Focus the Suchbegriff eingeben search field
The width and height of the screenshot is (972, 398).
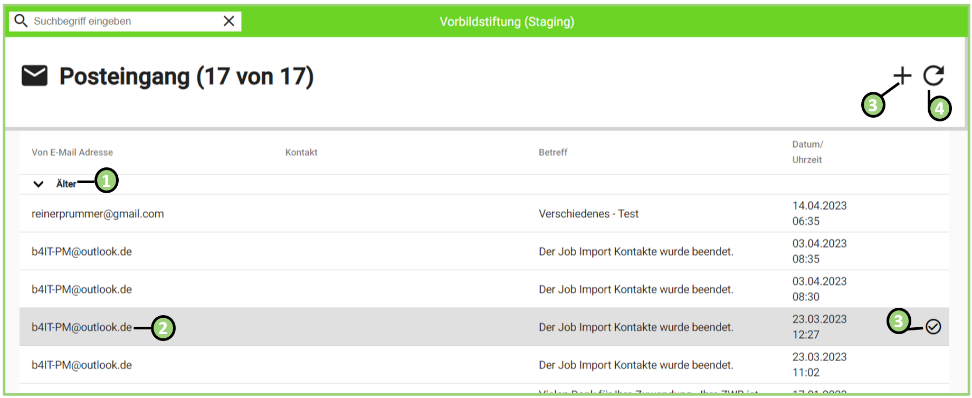click(x=125, y=21)
